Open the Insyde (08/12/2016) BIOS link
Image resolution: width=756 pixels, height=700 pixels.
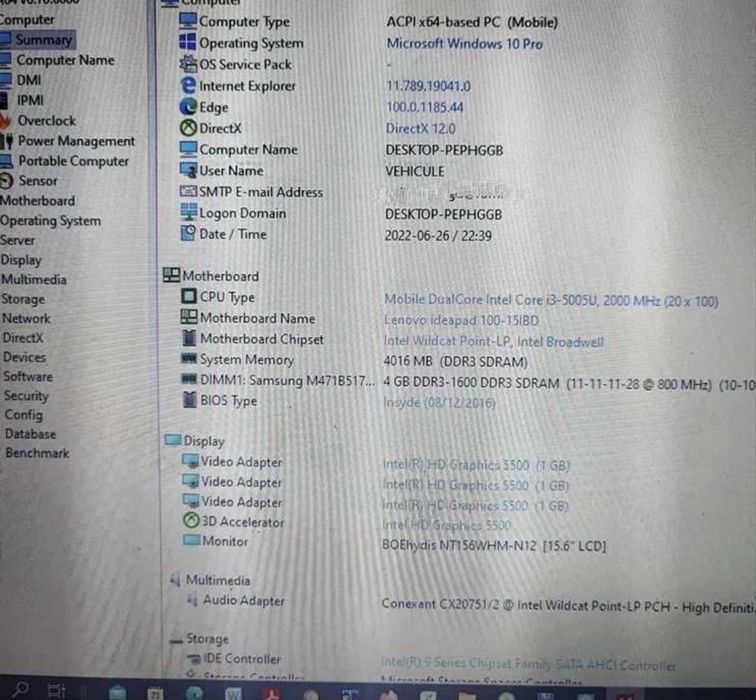[x=439, y=403]
